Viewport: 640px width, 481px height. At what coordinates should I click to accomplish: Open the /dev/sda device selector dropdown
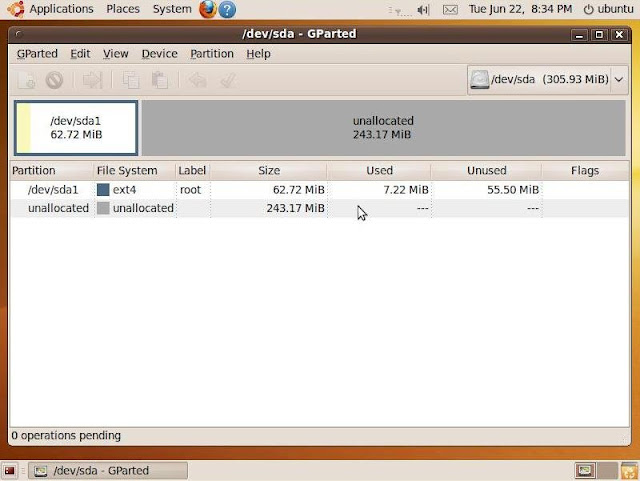point(548,79)
